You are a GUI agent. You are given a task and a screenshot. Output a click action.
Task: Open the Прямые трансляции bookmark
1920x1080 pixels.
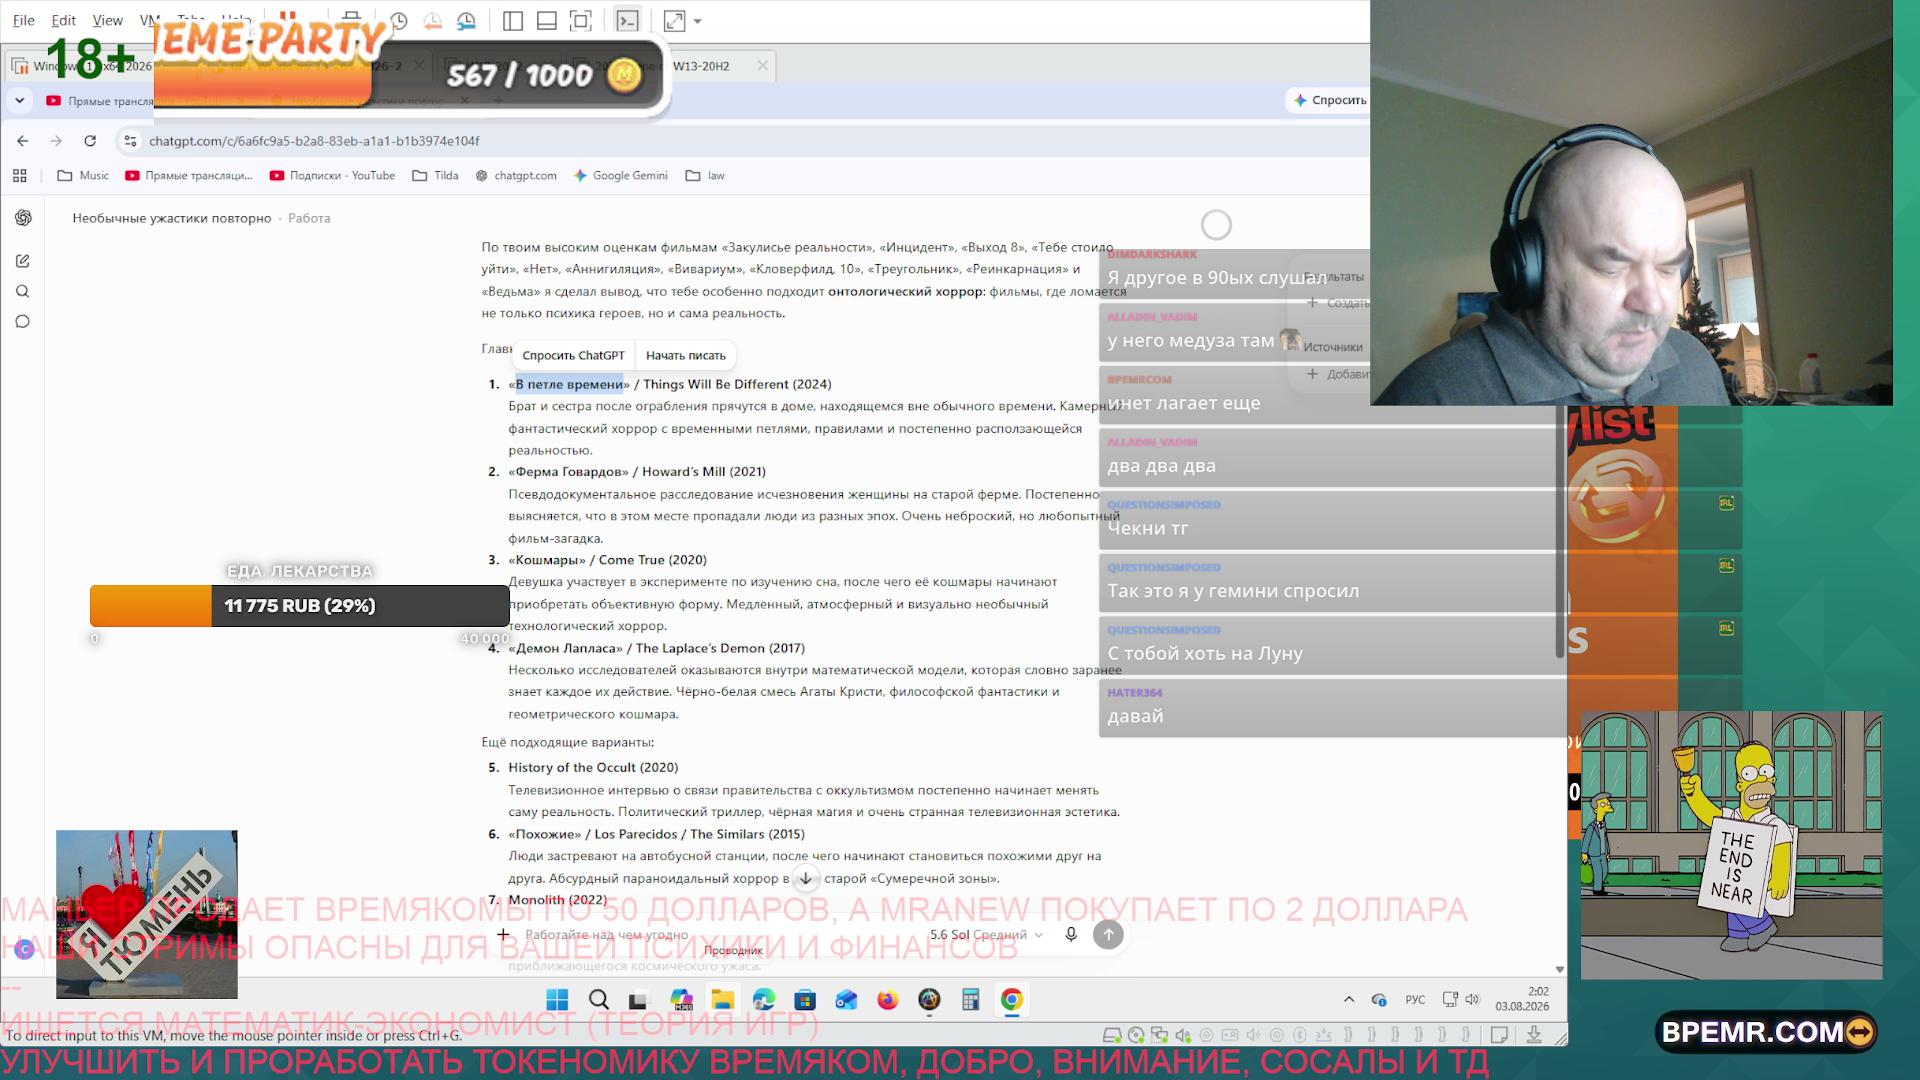189,176
